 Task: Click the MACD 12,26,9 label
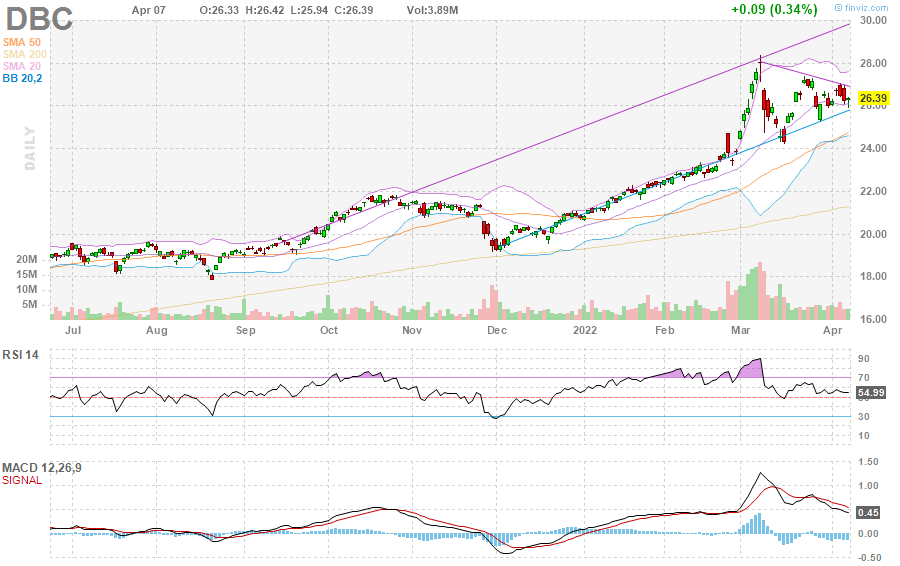(42, 468)
